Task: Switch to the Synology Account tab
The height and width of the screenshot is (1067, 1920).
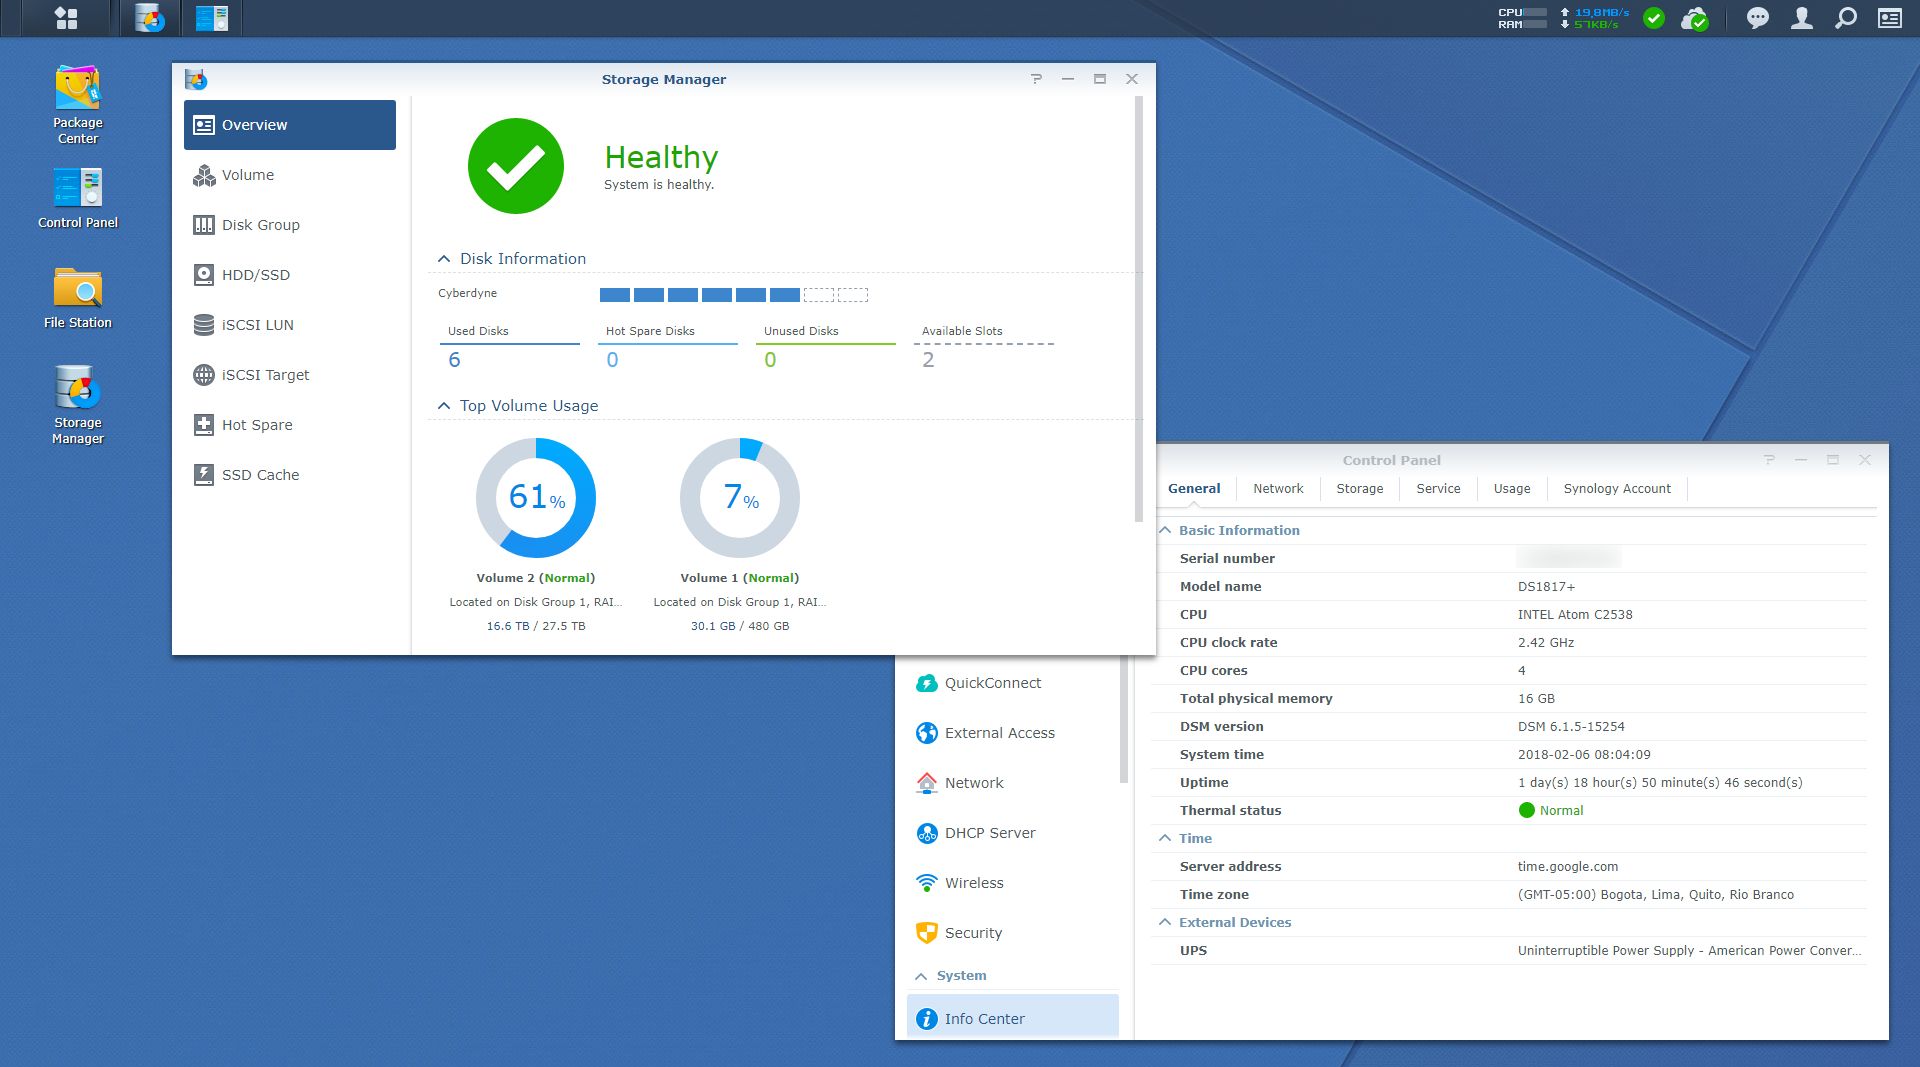Action: click(x=1616, y=489)
